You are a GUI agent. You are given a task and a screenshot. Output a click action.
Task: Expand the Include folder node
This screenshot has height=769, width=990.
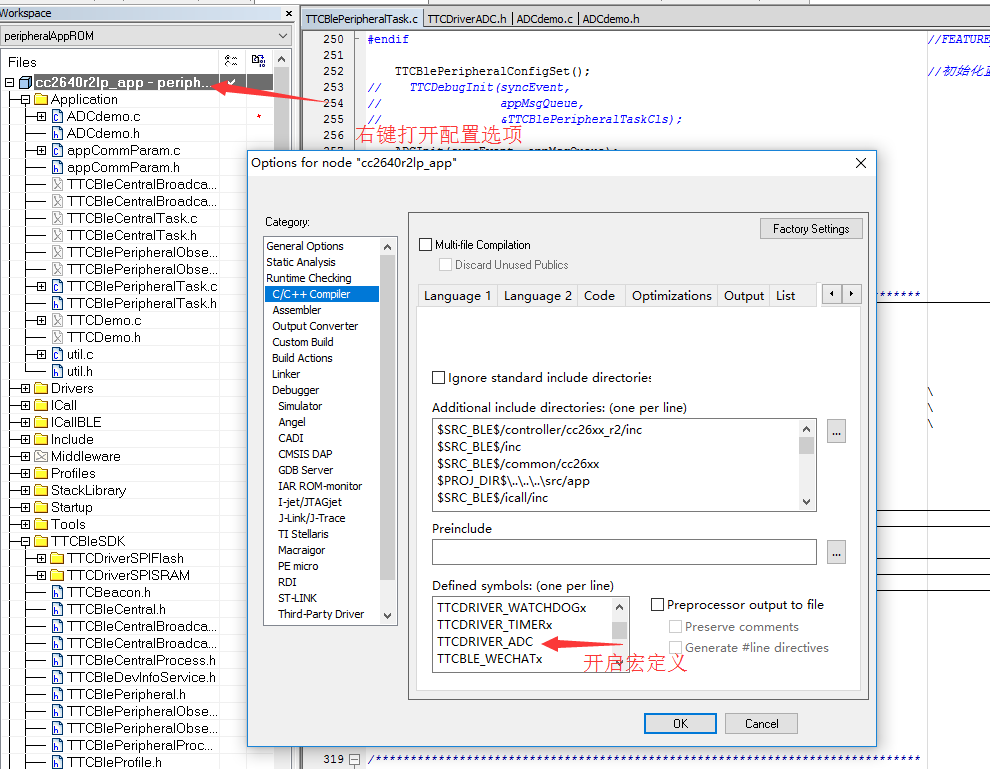click(25, 439)
